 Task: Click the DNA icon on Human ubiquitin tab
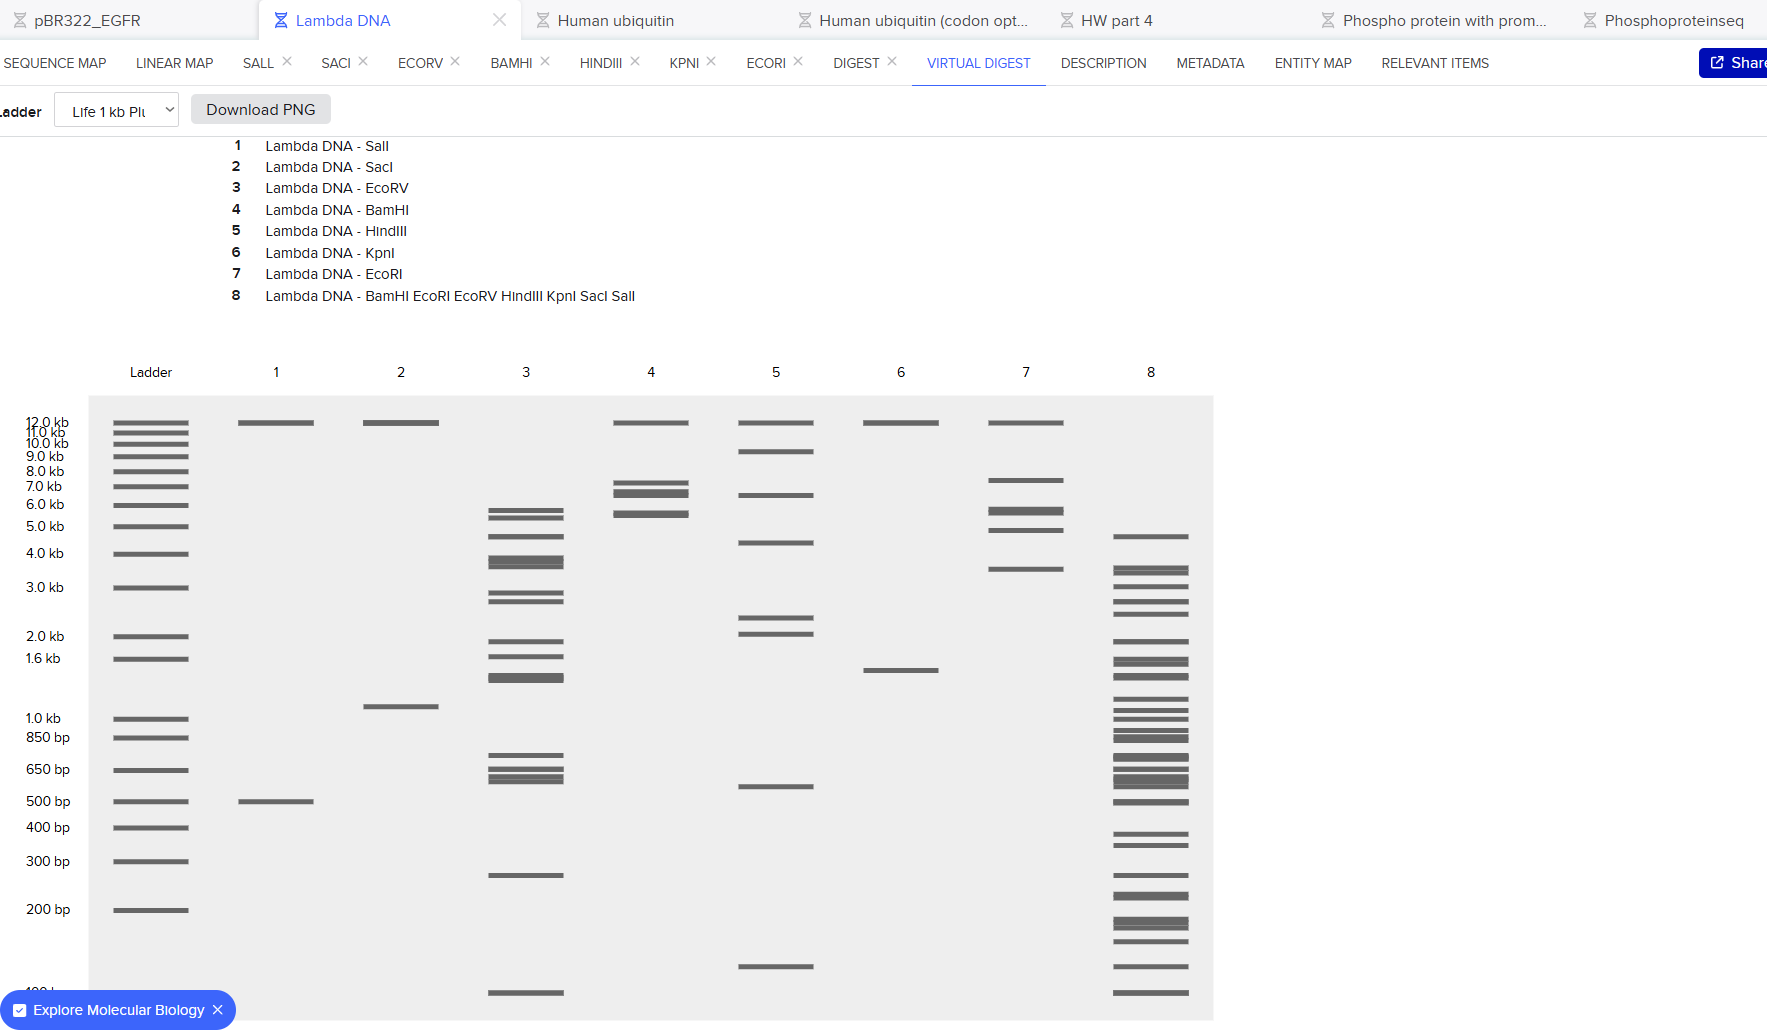click(x=543, y=20)
